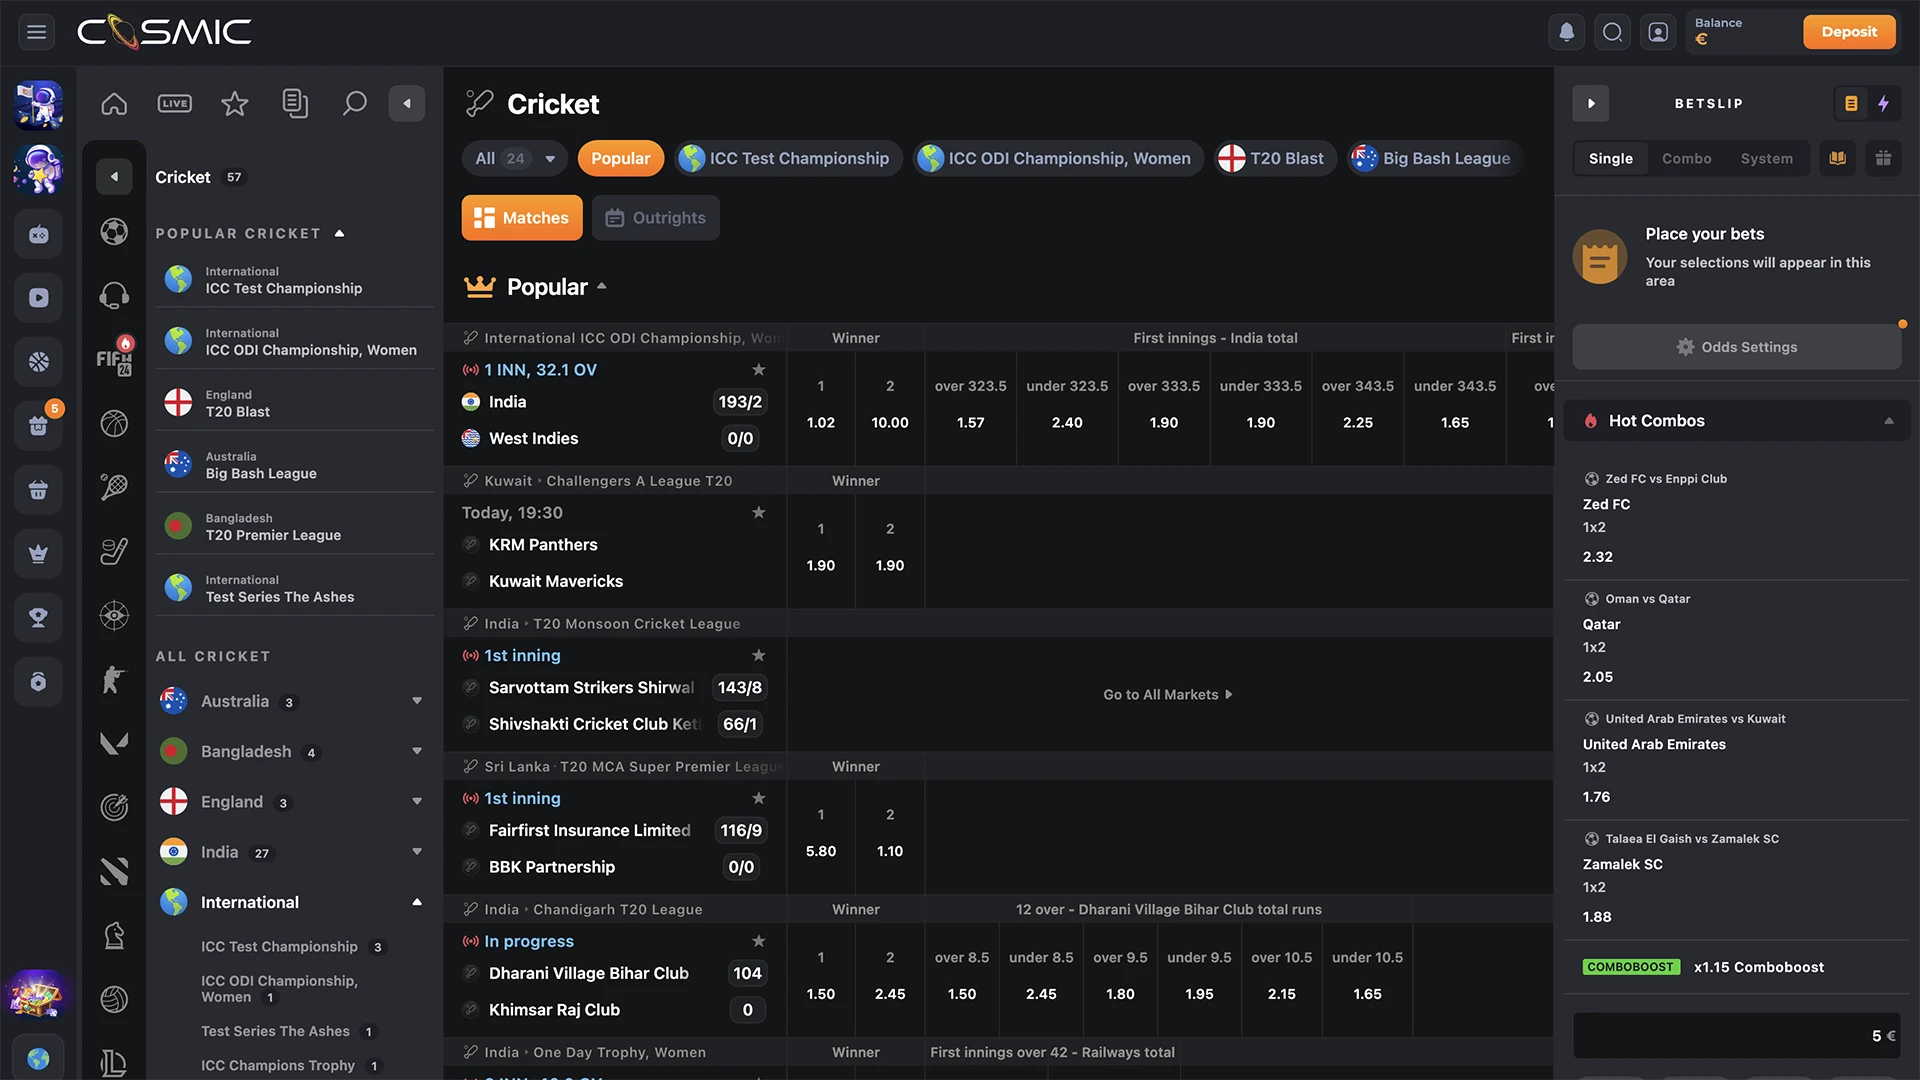
Task: Open the betslip book icon
Action: click(1837, 158)
